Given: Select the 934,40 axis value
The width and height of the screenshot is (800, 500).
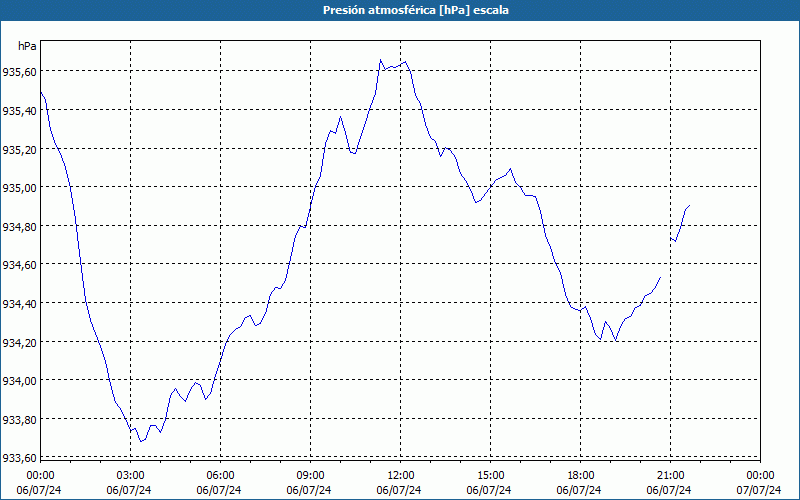Looking at the screenshot, I should 20,304.
